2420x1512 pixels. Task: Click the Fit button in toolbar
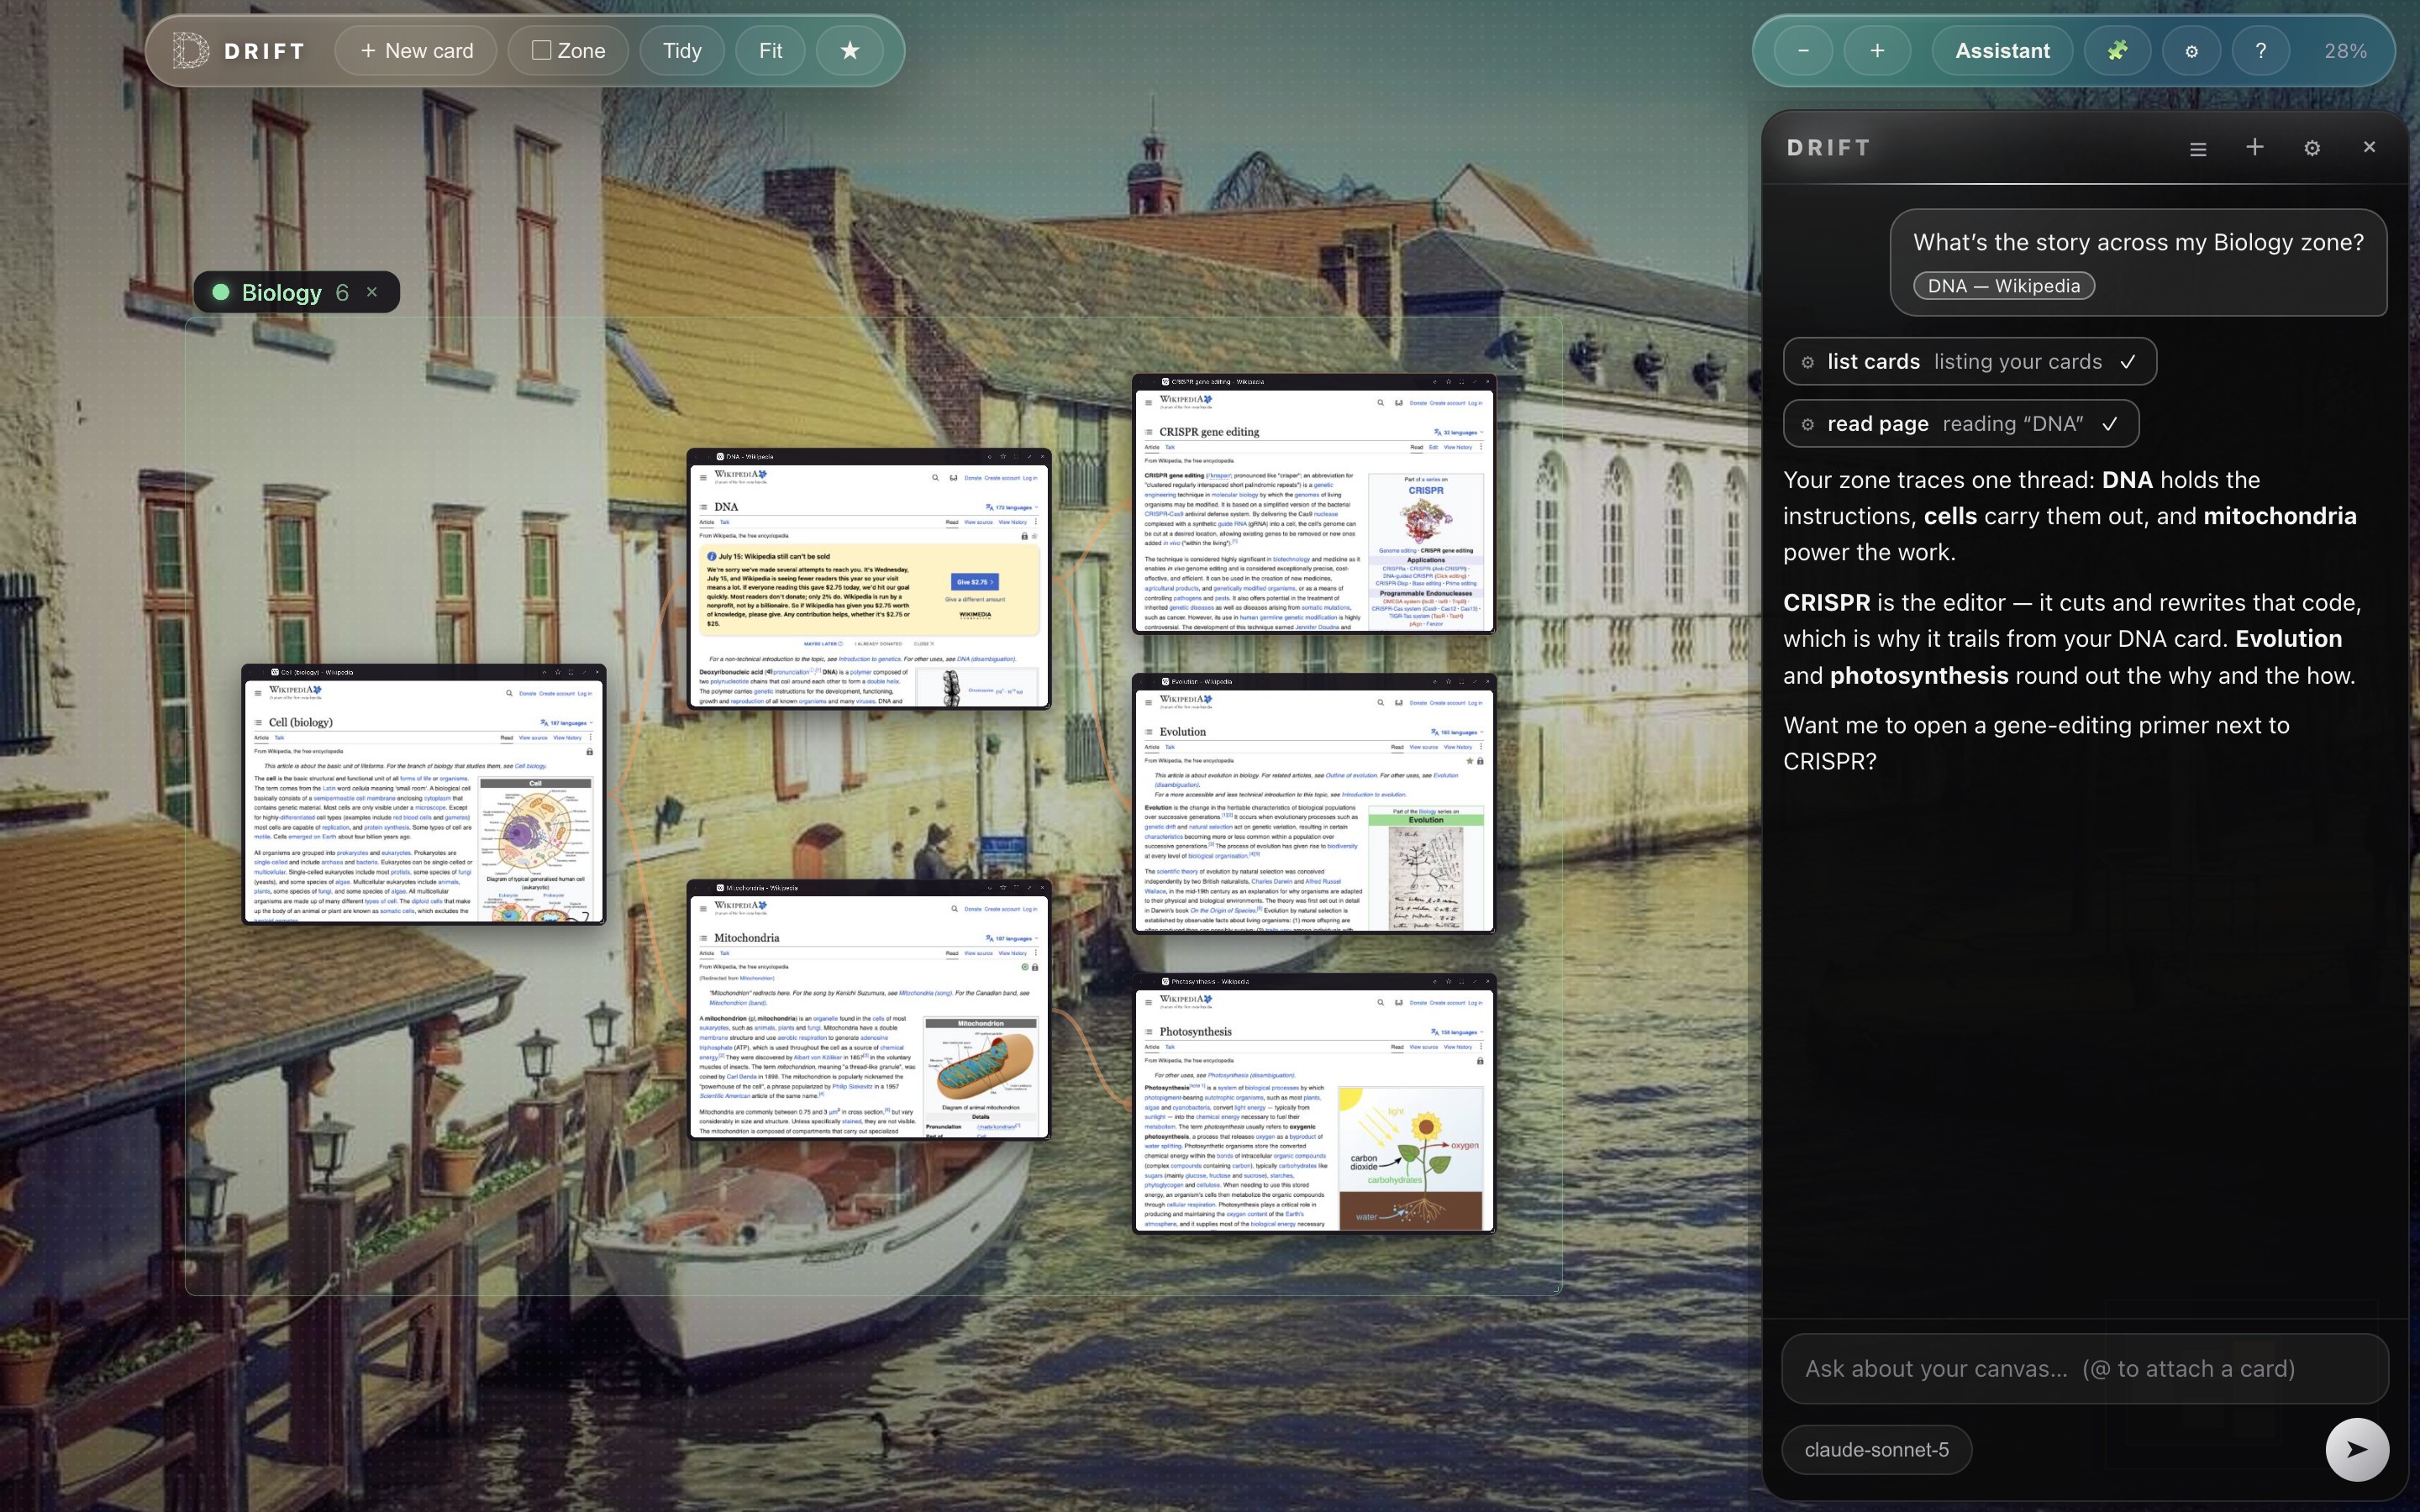click(x=770, y=51)
